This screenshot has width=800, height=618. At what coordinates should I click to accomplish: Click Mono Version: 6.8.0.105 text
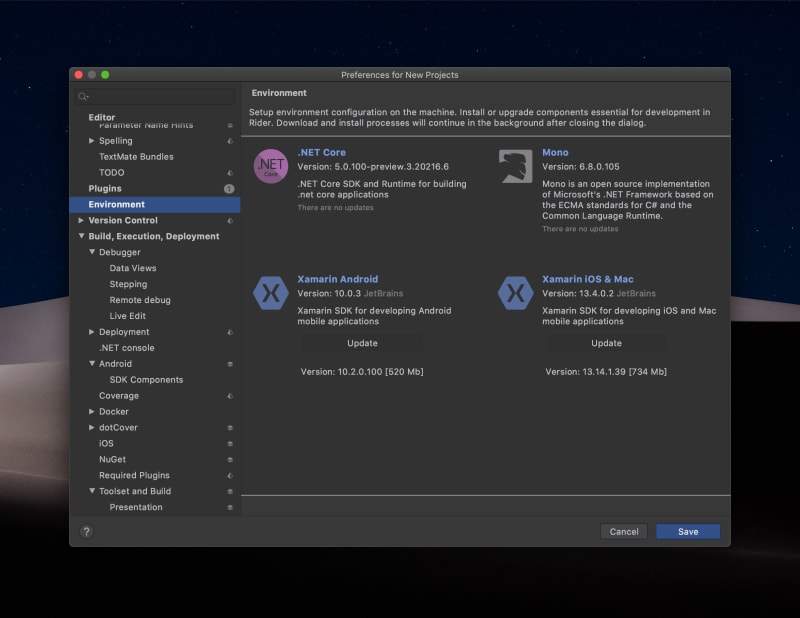581,167
